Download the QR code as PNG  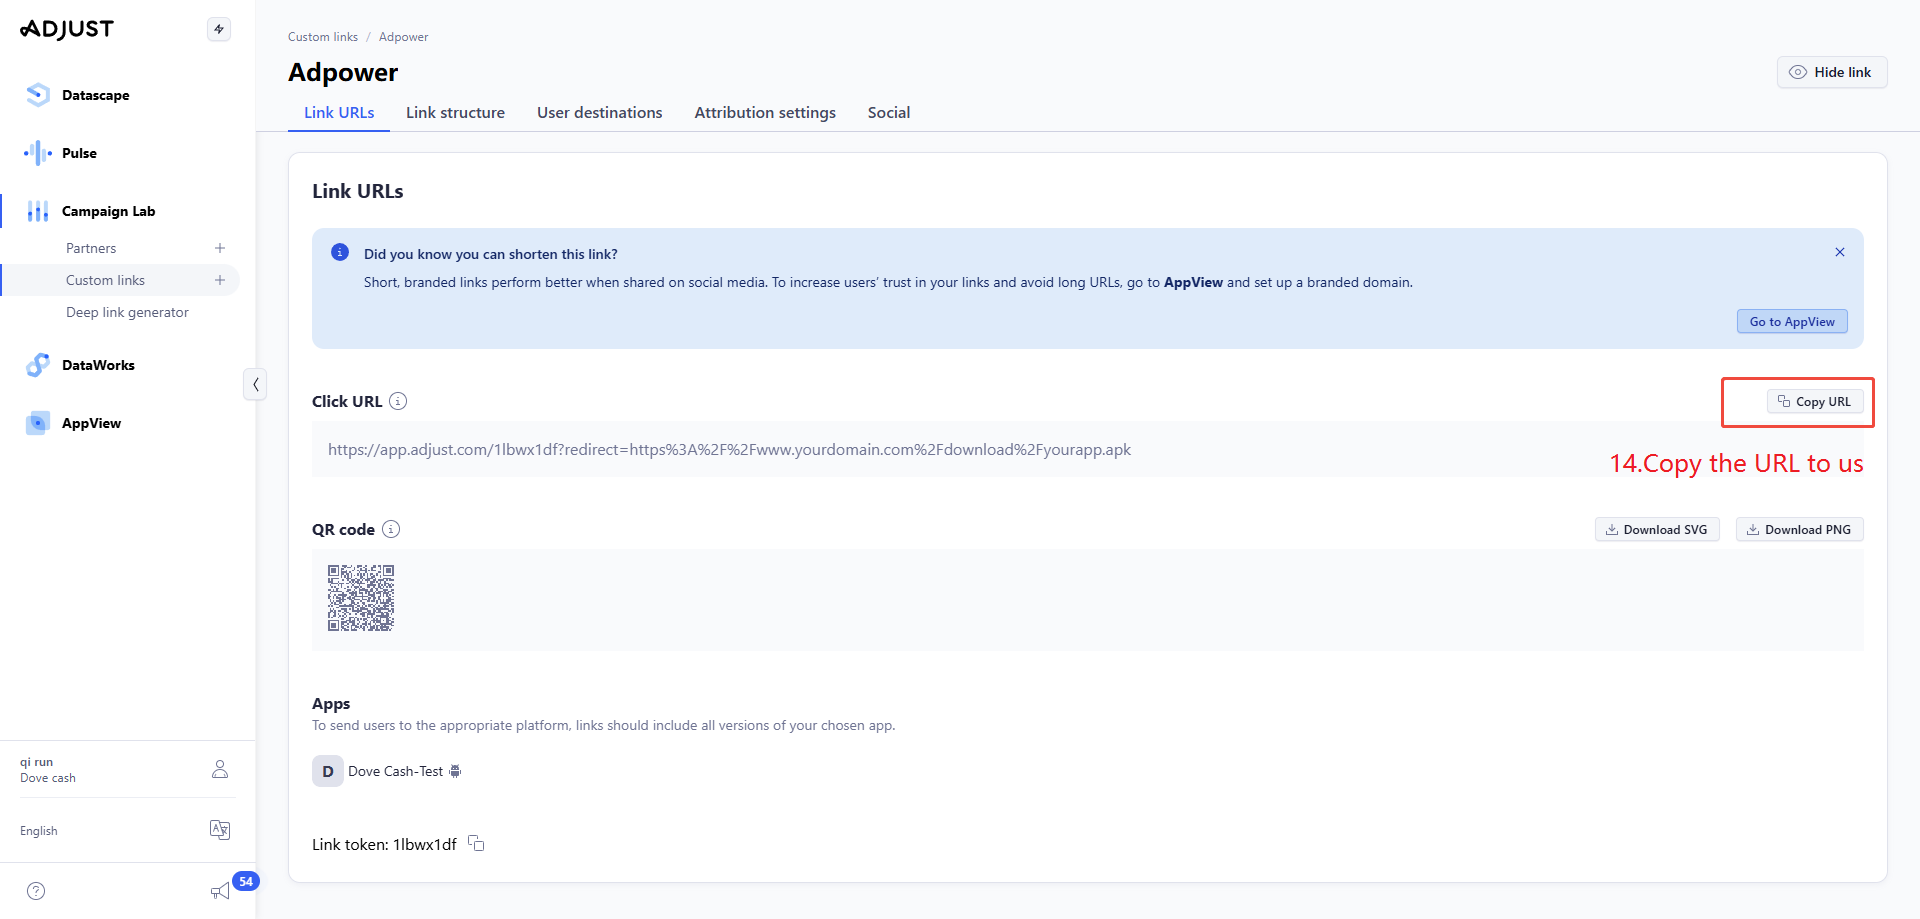click(1798, 529)
